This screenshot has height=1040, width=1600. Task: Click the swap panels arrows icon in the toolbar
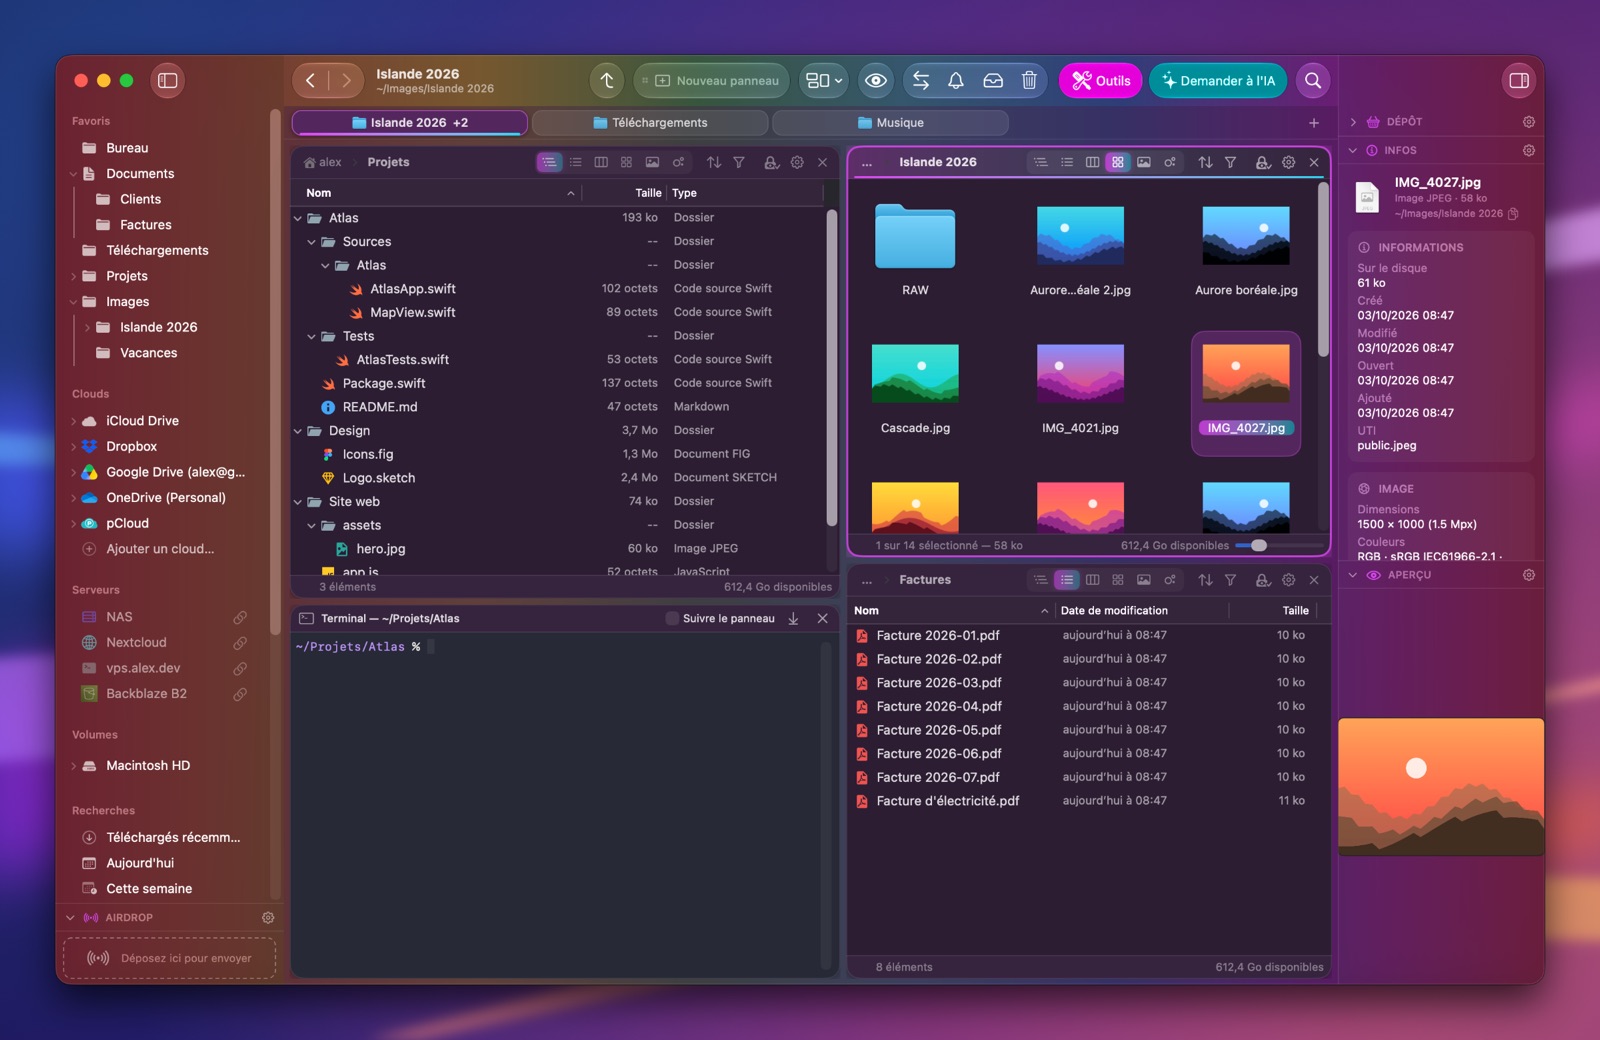[x=921, y=81]
